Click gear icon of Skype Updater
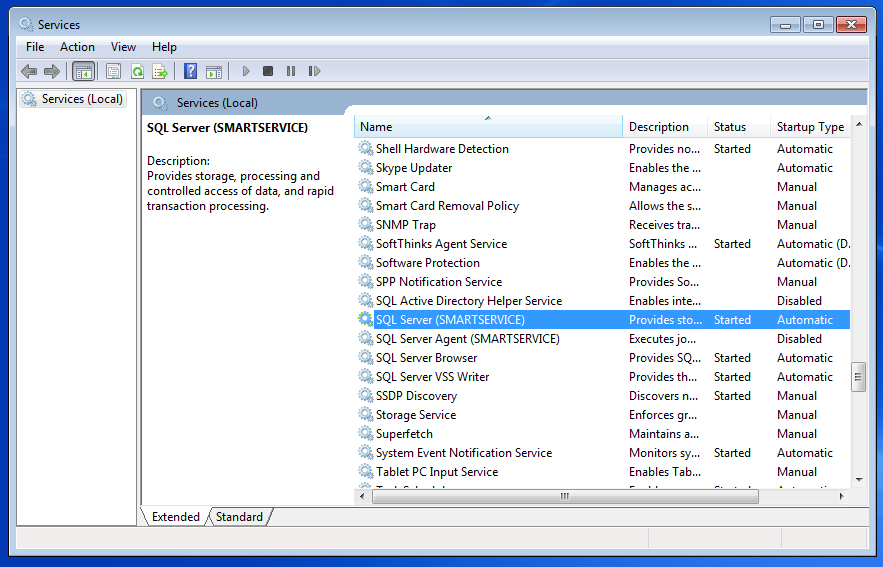 [x=366, y=167]
